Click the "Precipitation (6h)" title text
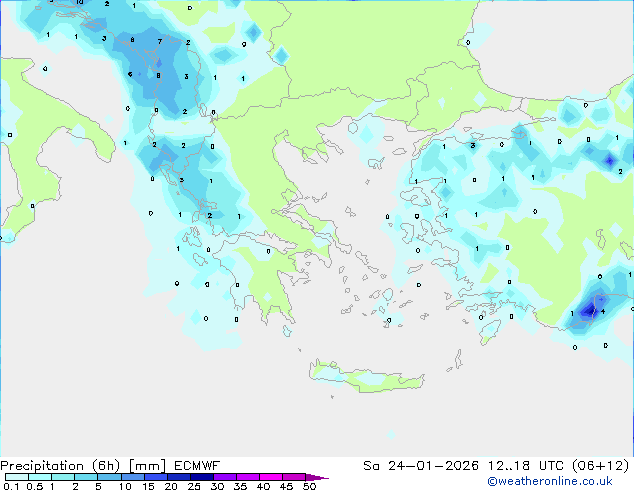Image resolution: width=634 pixels, height=490 pixels. coord(60,466)
